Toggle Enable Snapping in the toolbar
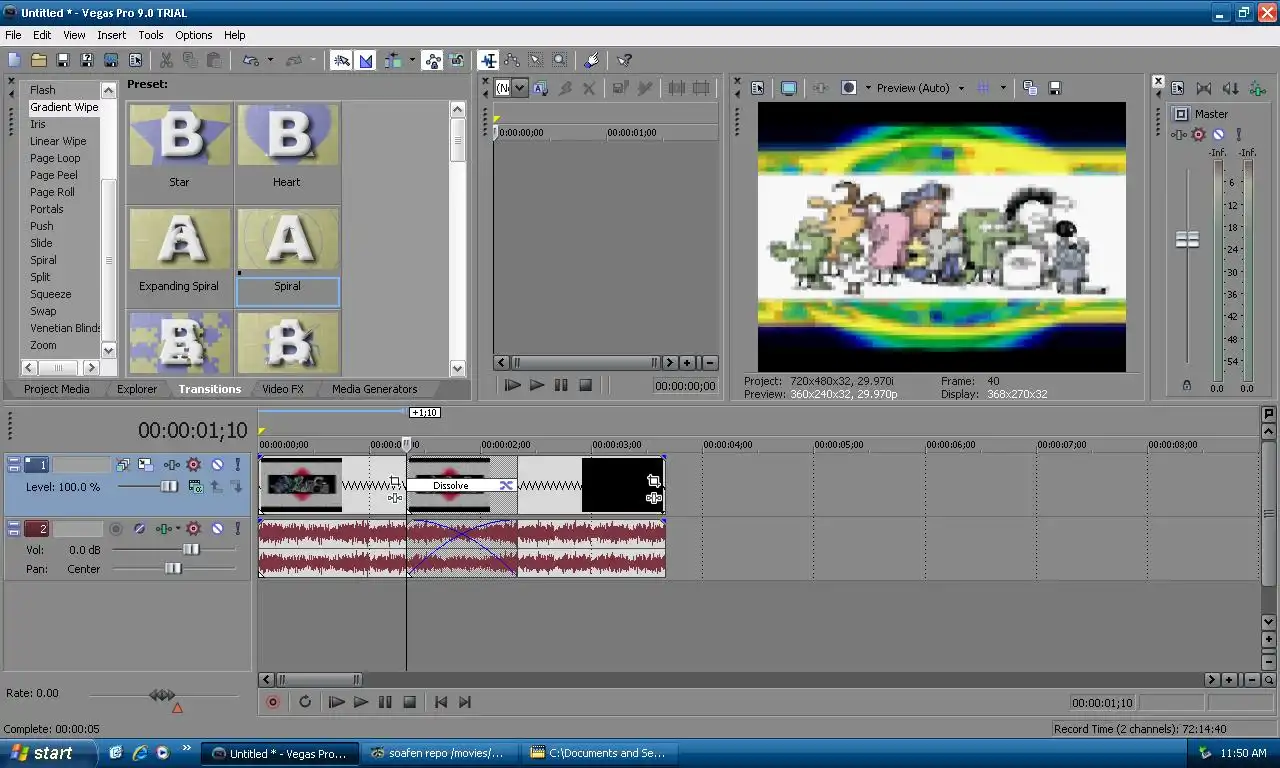 [x=342, y=61]
